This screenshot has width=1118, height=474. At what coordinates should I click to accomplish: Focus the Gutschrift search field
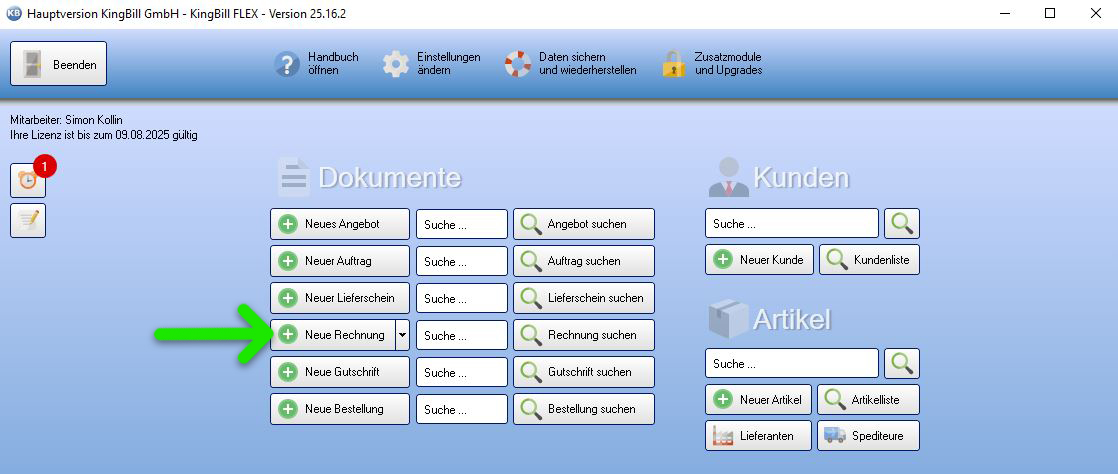point(462,373)
